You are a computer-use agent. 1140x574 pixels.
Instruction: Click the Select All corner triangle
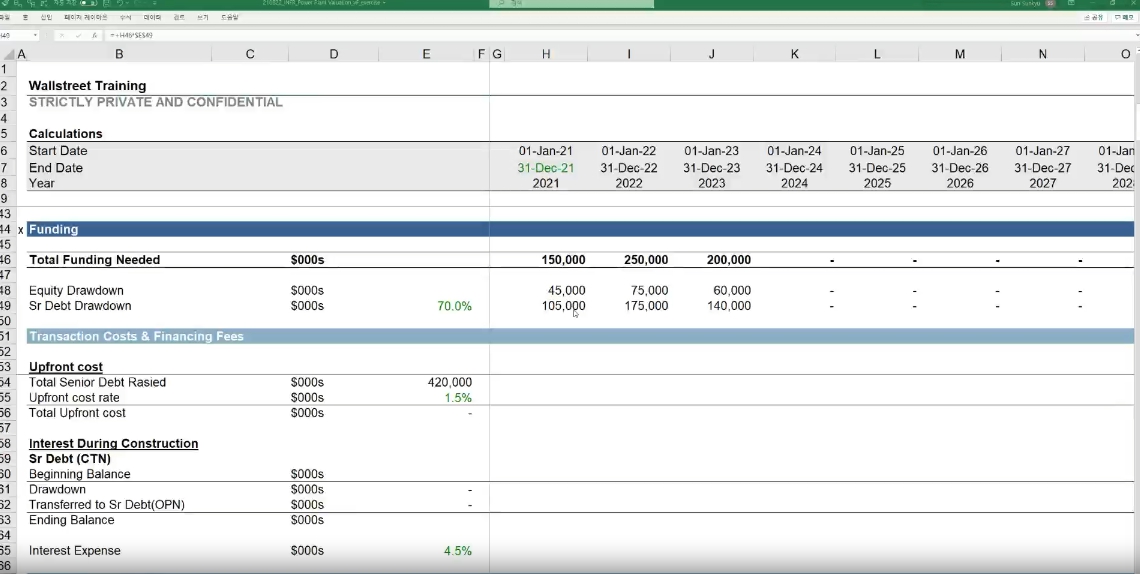point(8,54)
